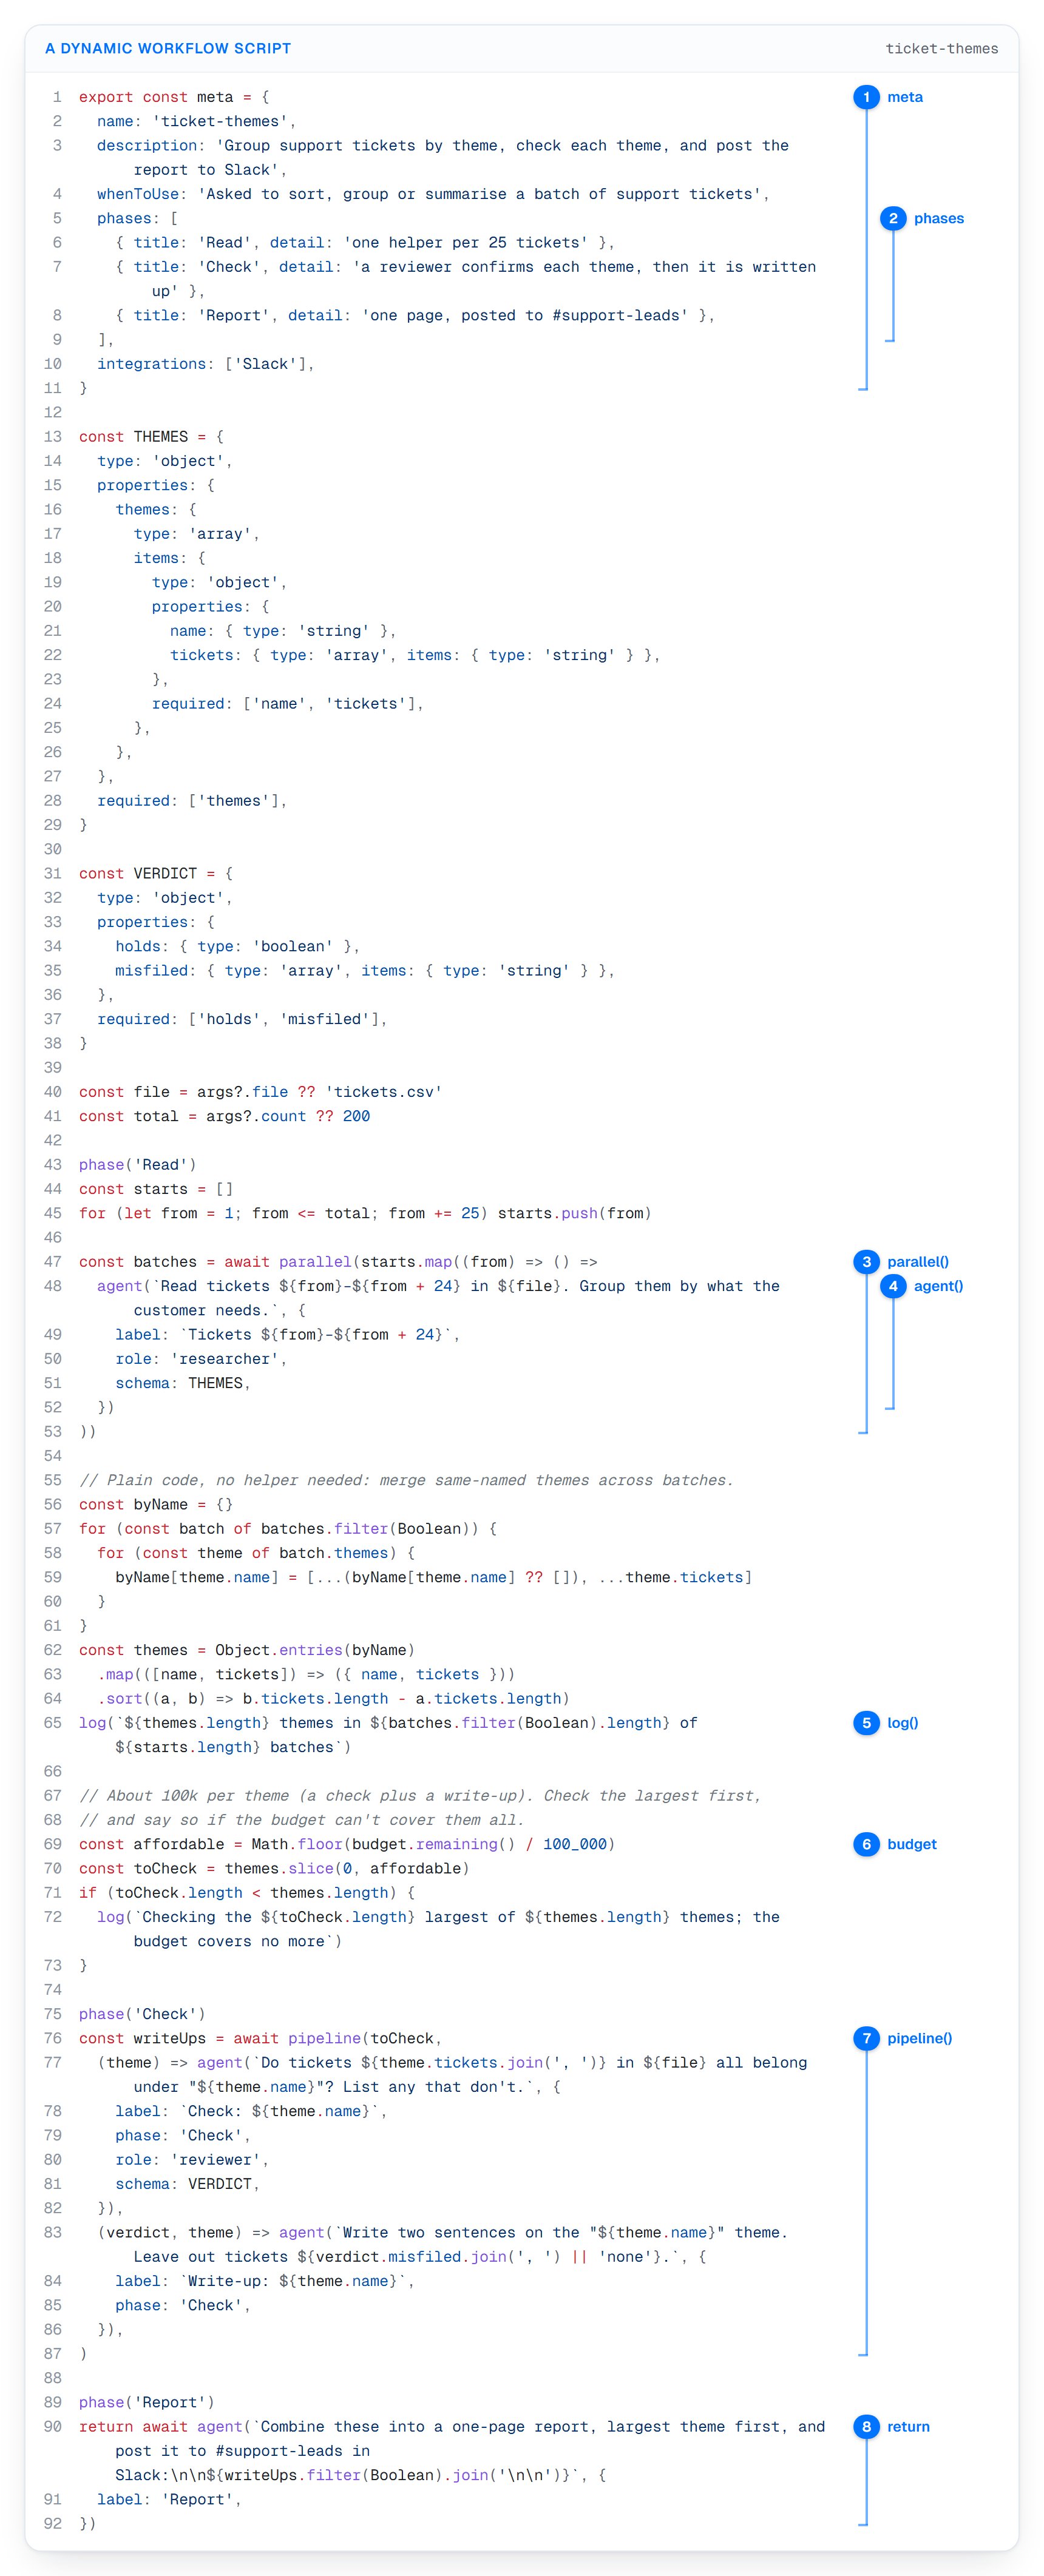Screen dimensions: 1044x2576
Task: Click line number 76 in the gutter
Action: [x=53, y=2038]
